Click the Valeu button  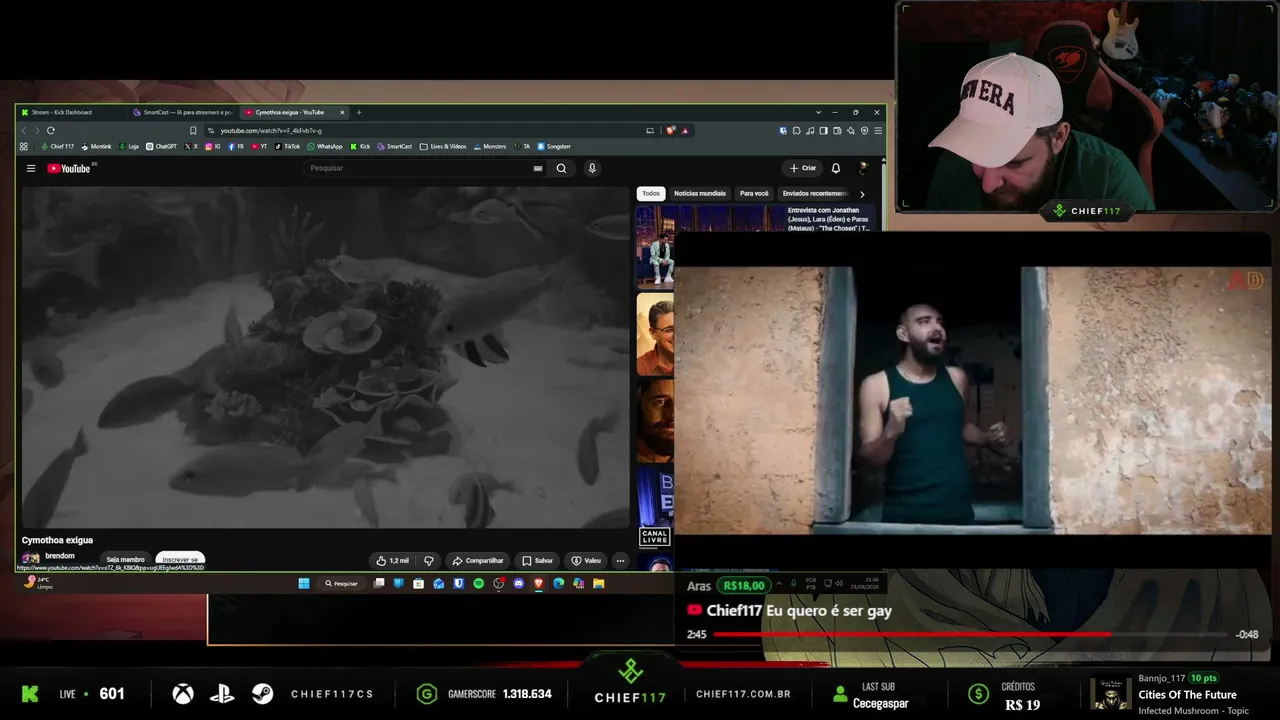[x=587, y=561]
